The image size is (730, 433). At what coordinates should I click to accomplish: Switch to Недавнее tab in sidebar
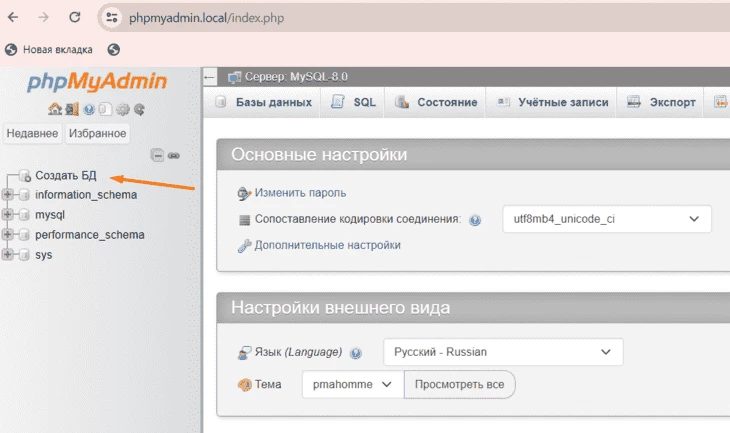click(32, 133)
